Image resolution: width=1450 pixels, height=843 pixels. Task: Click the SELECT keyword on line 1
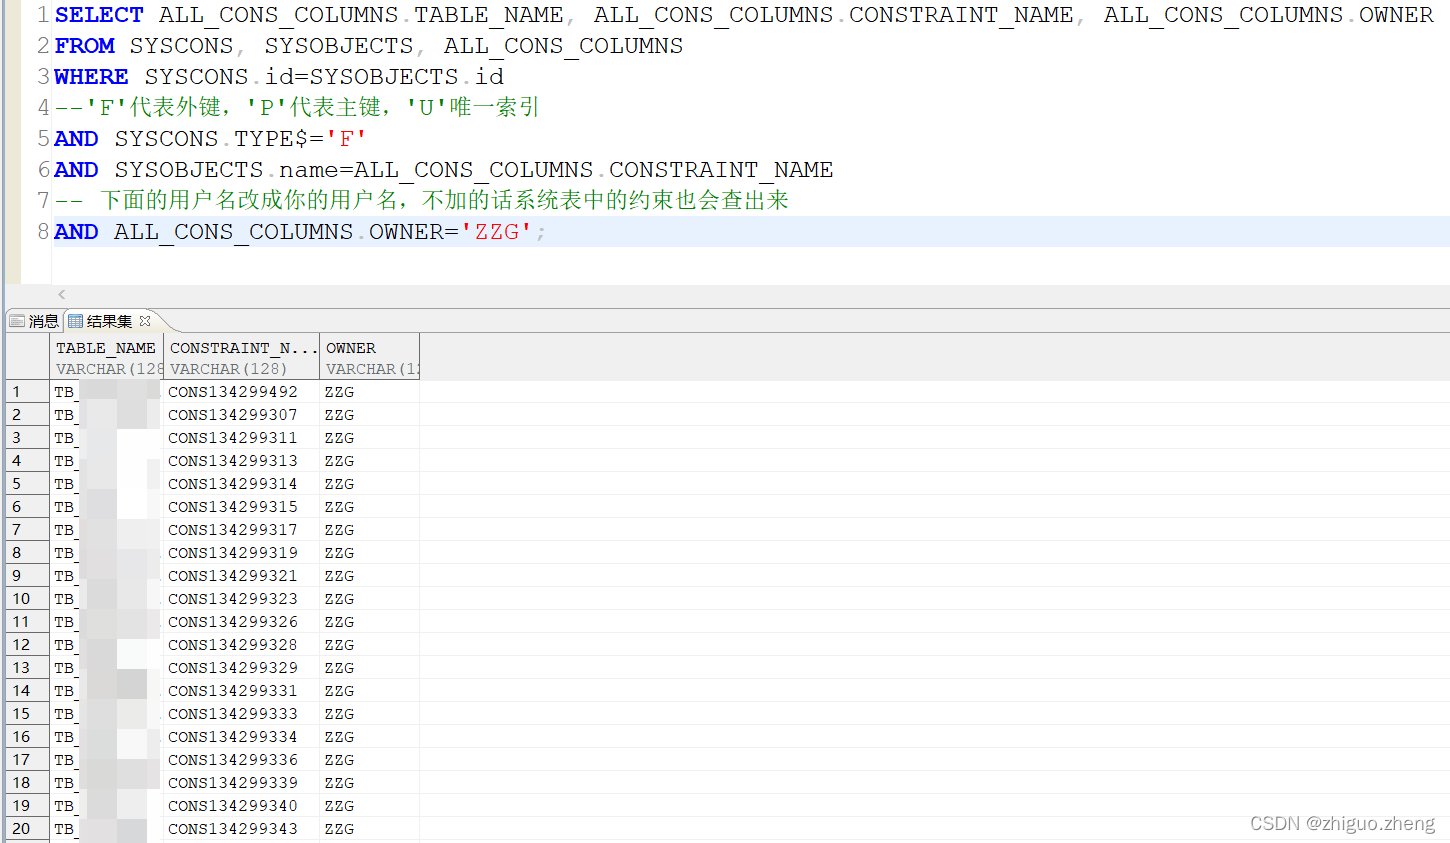click(x=99, y=15)
